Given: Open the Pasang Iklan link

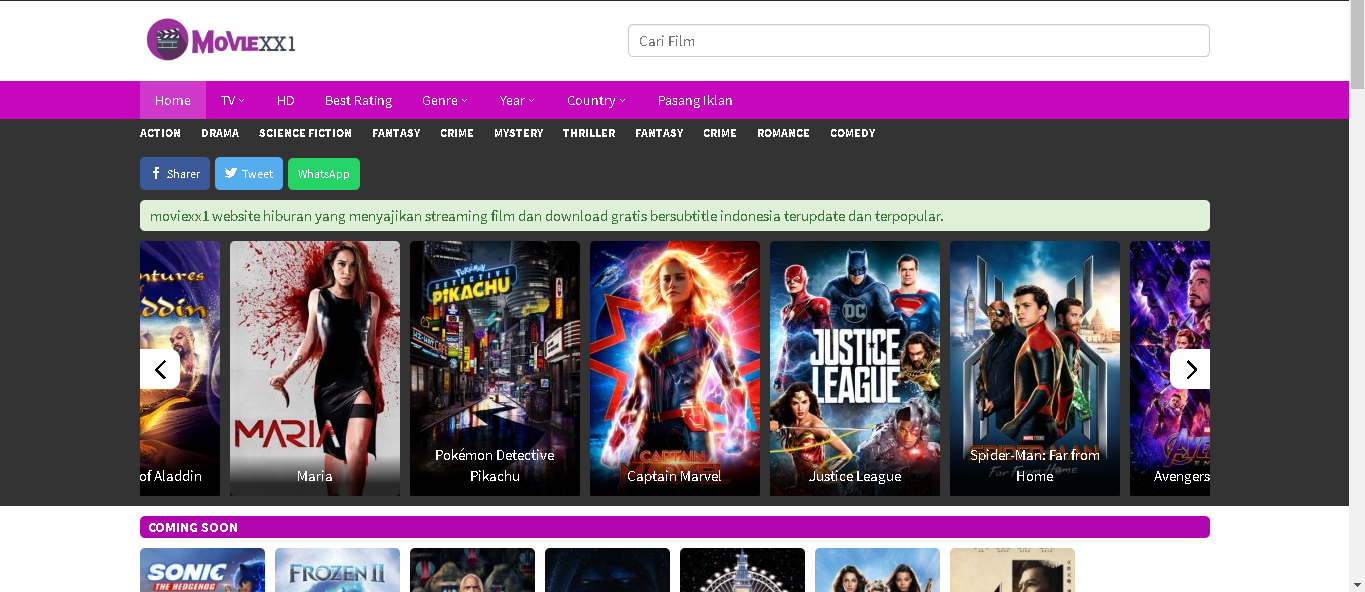Looking at the screenshot, I should [695, 100].
